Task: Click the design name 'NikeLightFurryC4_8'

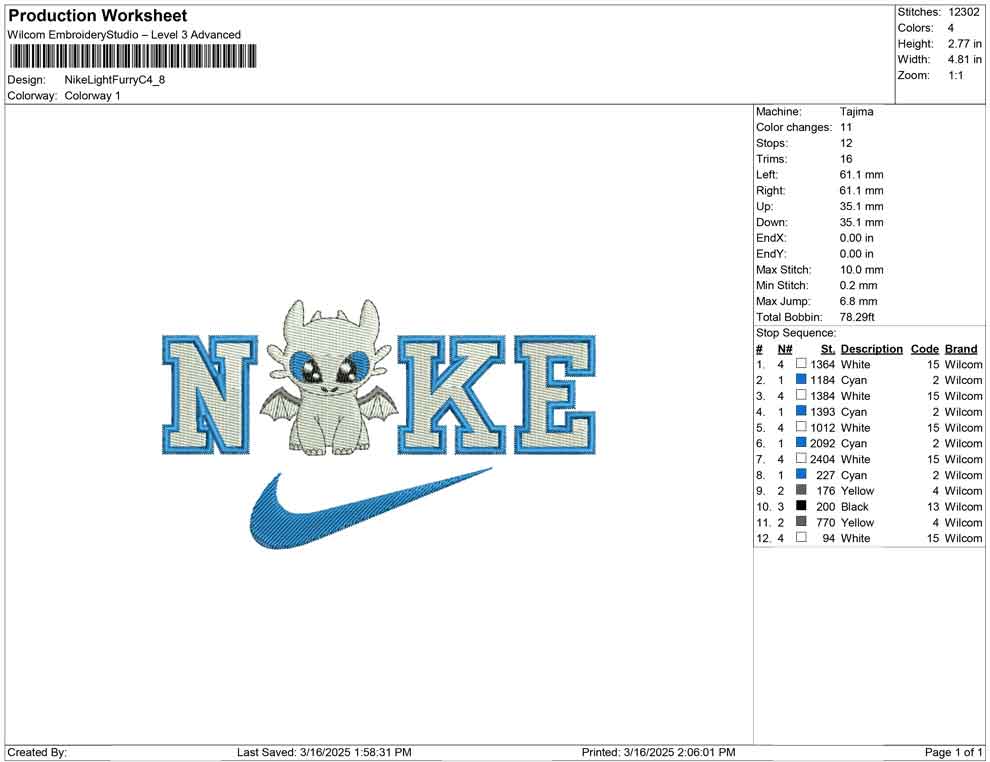Action: click(115, 80)
